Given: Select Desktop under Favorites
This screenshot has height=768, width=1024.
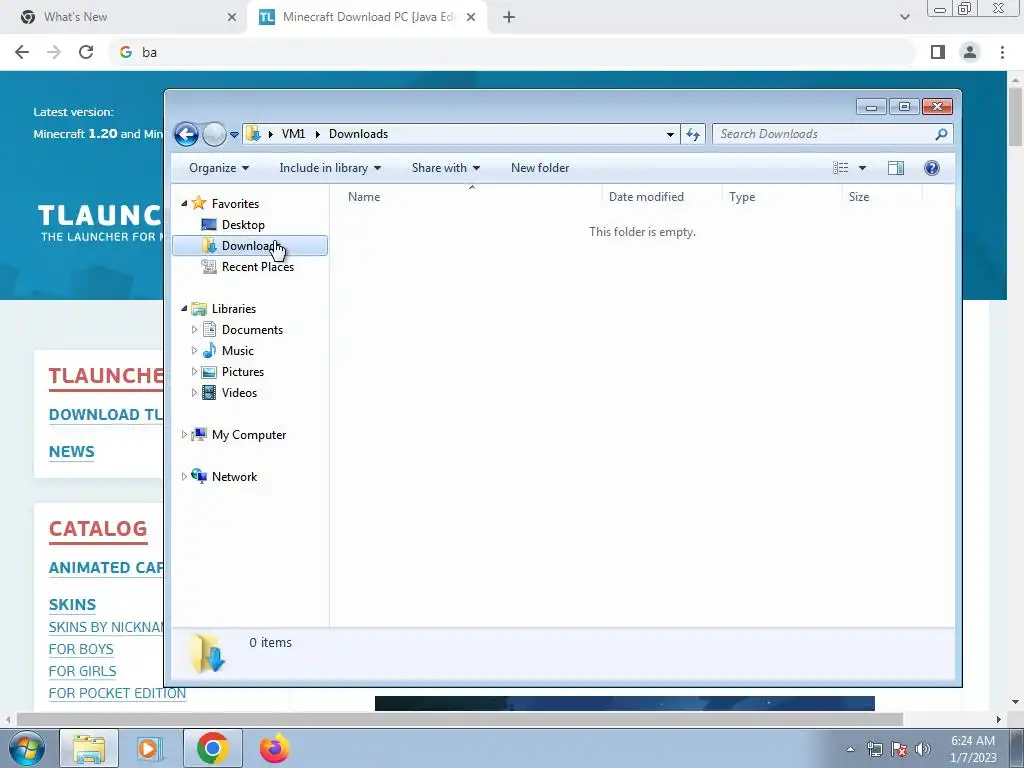Looking at the screenshot, I should tap(243, 225).
